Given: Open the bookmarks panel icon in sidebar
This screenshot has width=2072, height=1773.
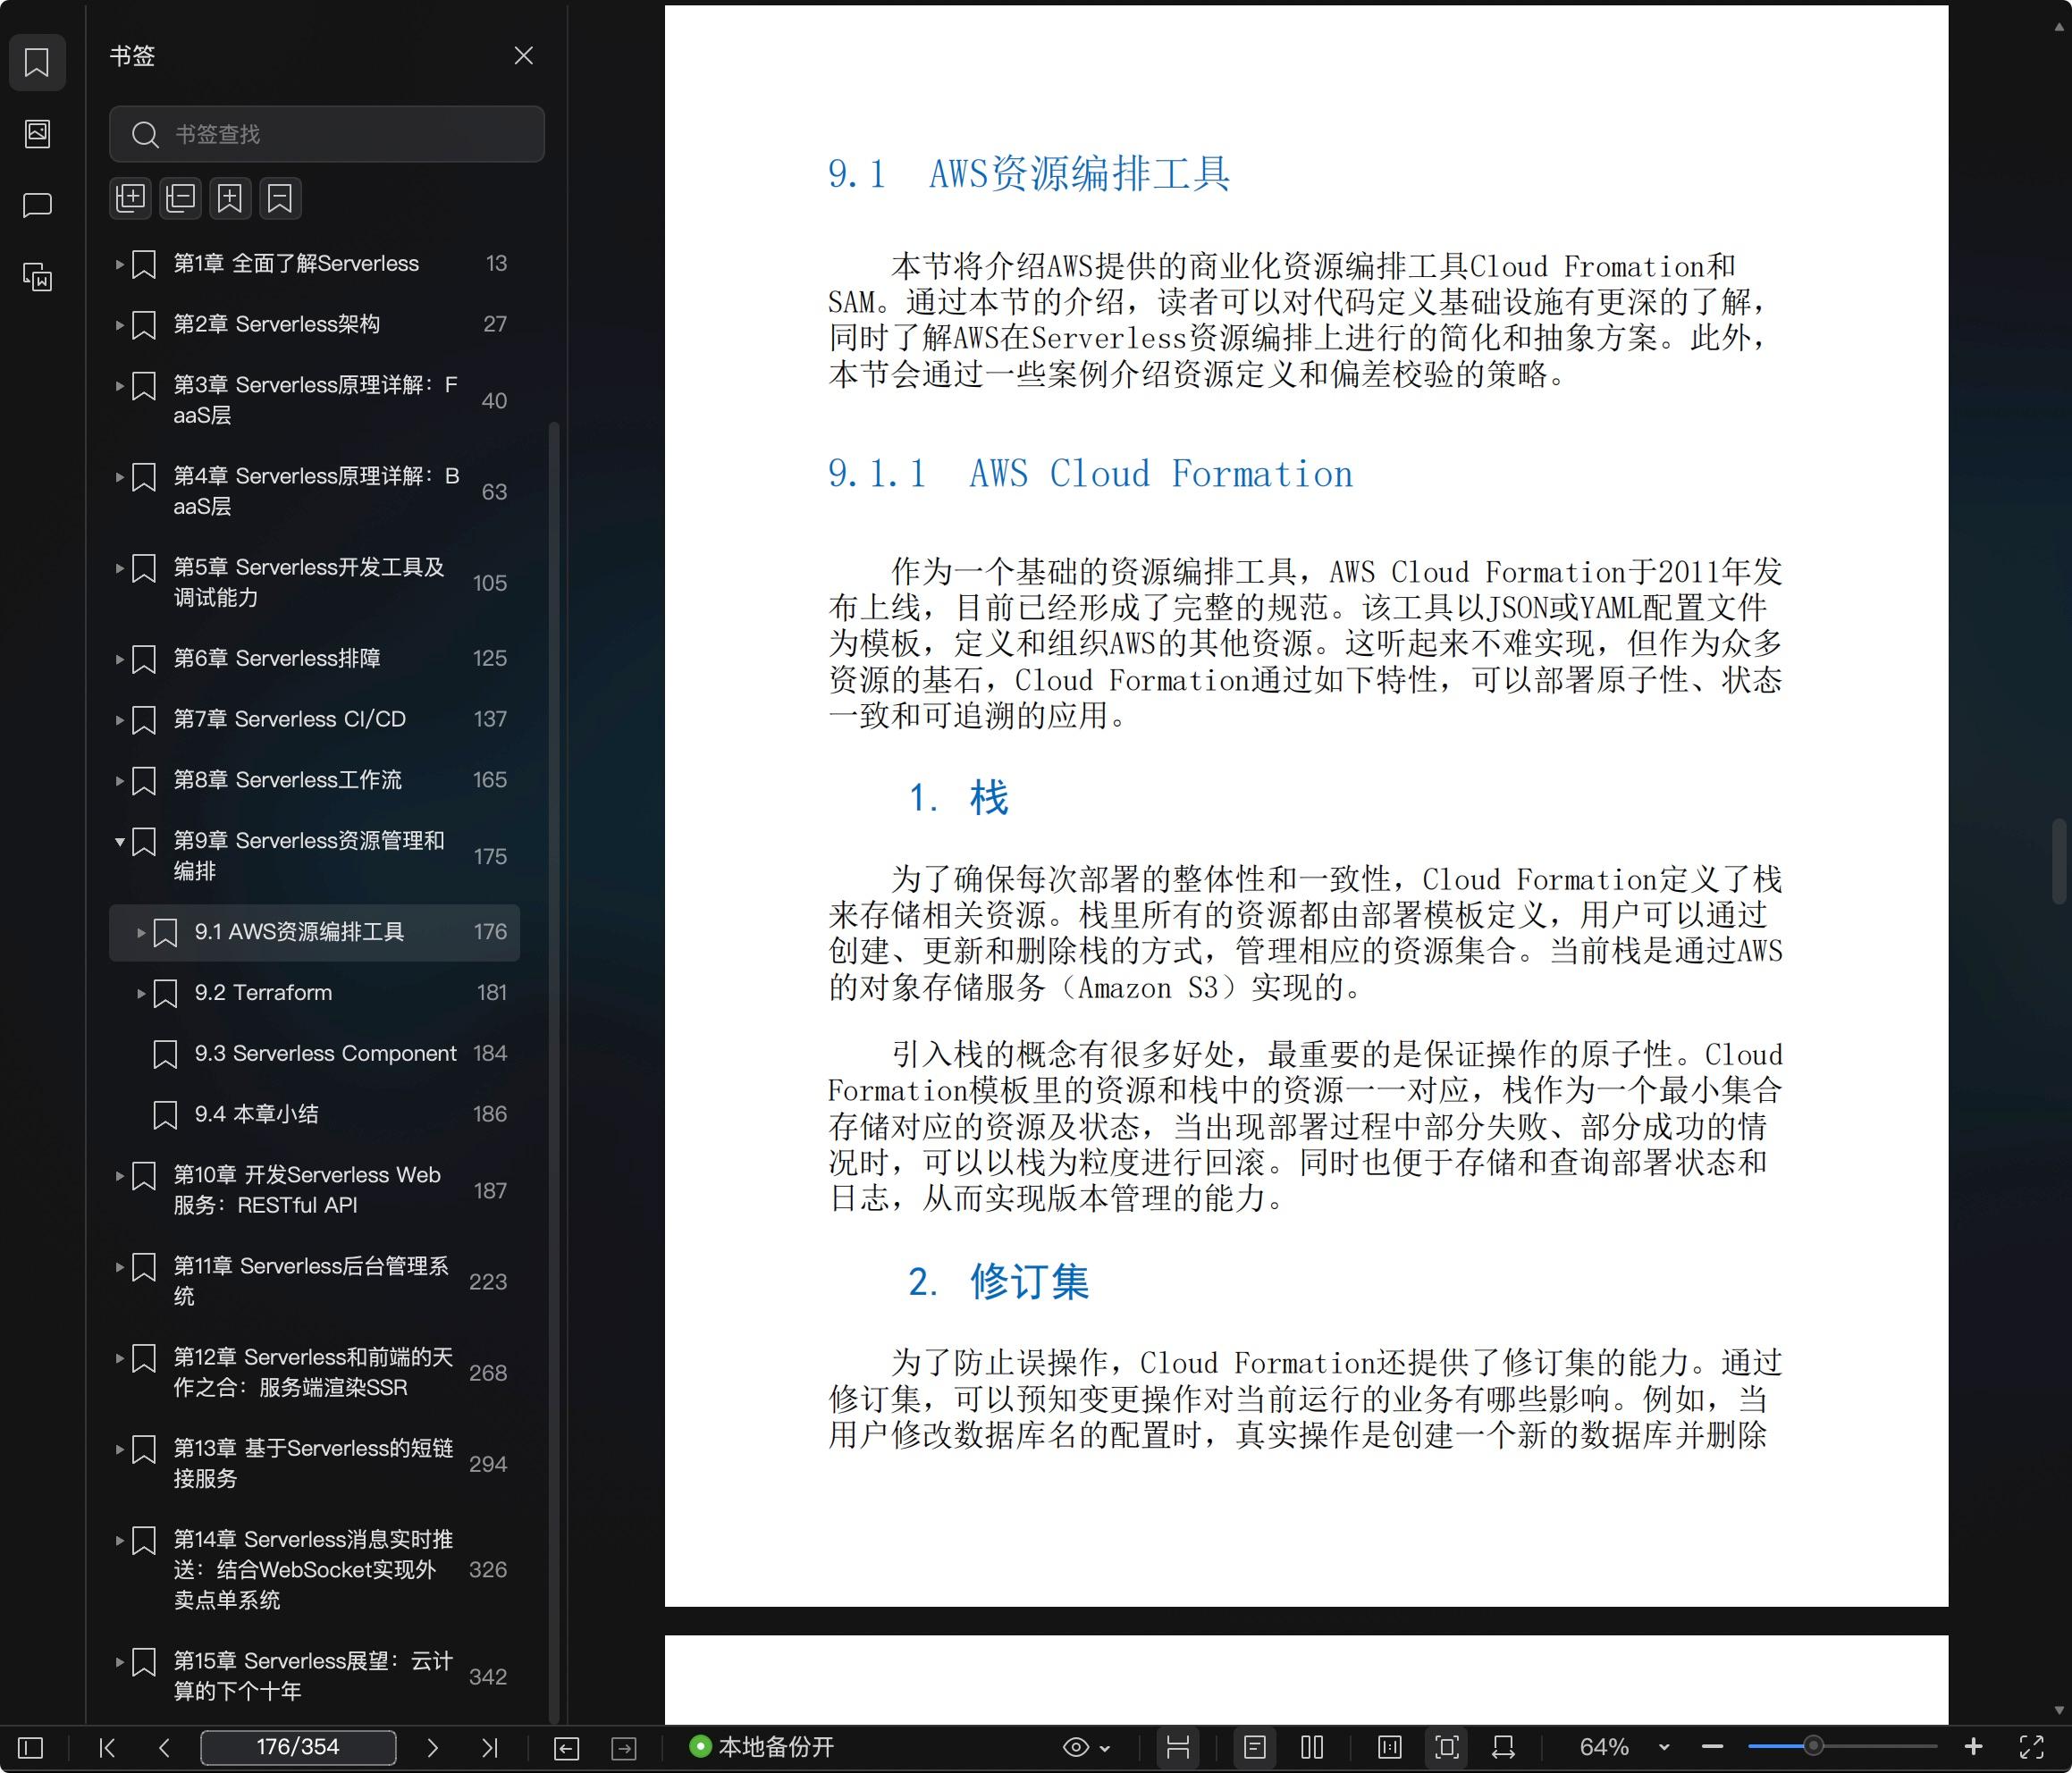Looking at the screenshot, I should (37, 62).
